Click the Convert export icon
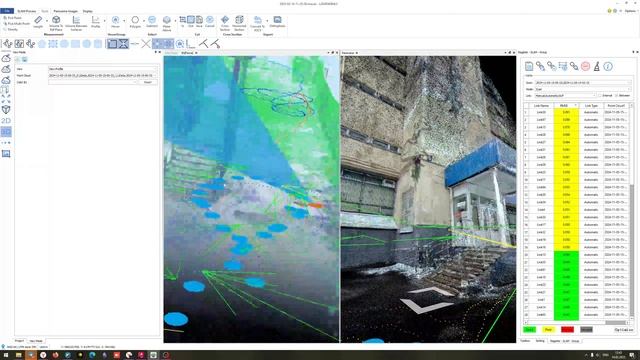This screenshot has width=640, height=360. 258,23
